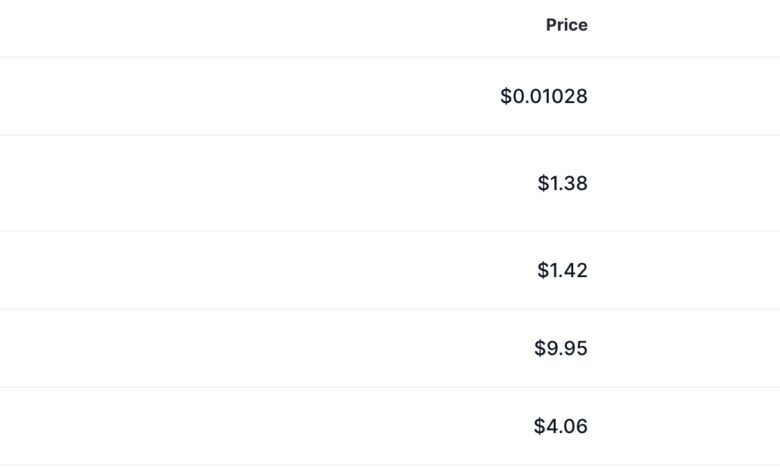Click empty row area left of $0.01028

pos(250,97)
